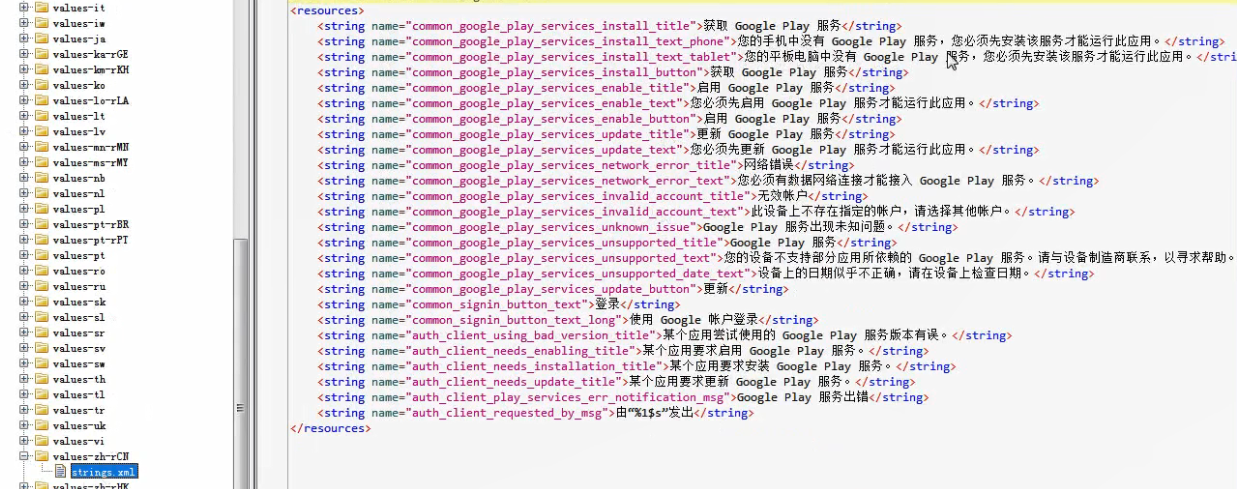
Task: Expand the values-ro folder node
Action: [24, 271]
